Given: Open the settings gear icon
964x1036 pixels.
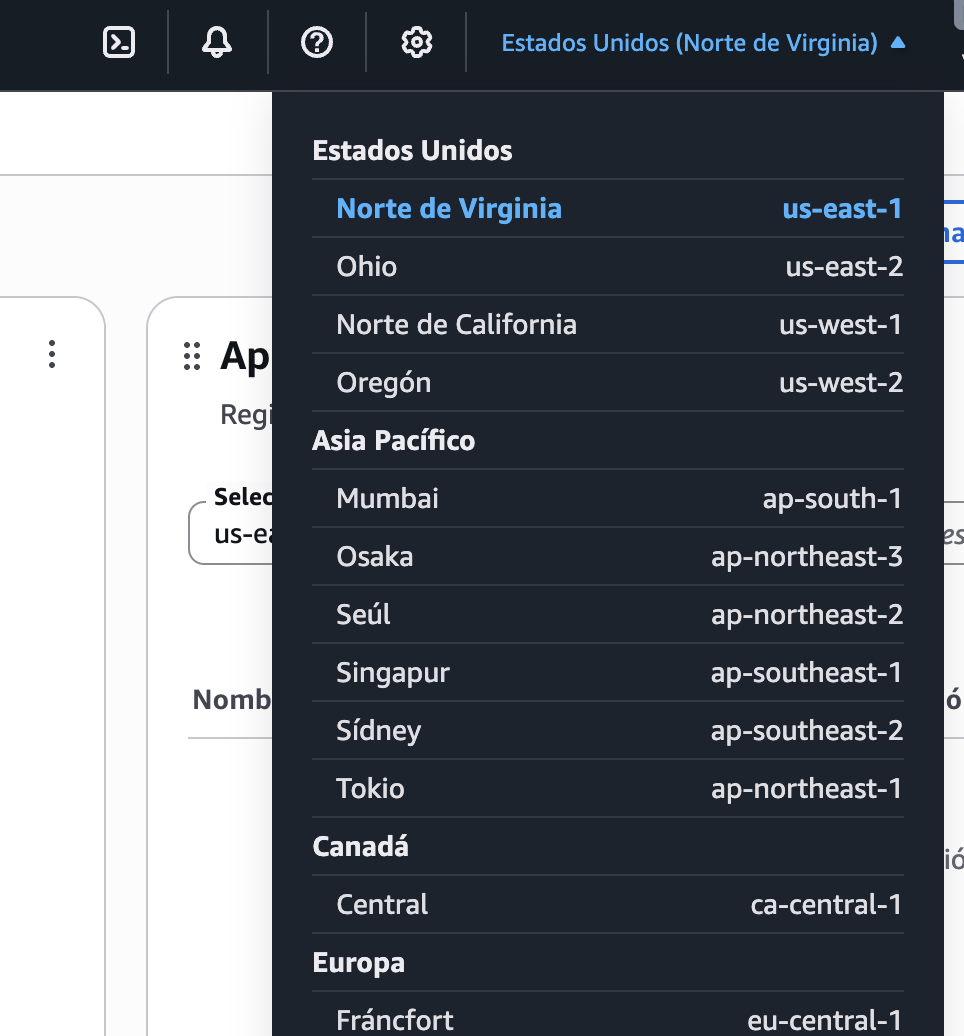Looking at the screenshot, I should 416,42.
